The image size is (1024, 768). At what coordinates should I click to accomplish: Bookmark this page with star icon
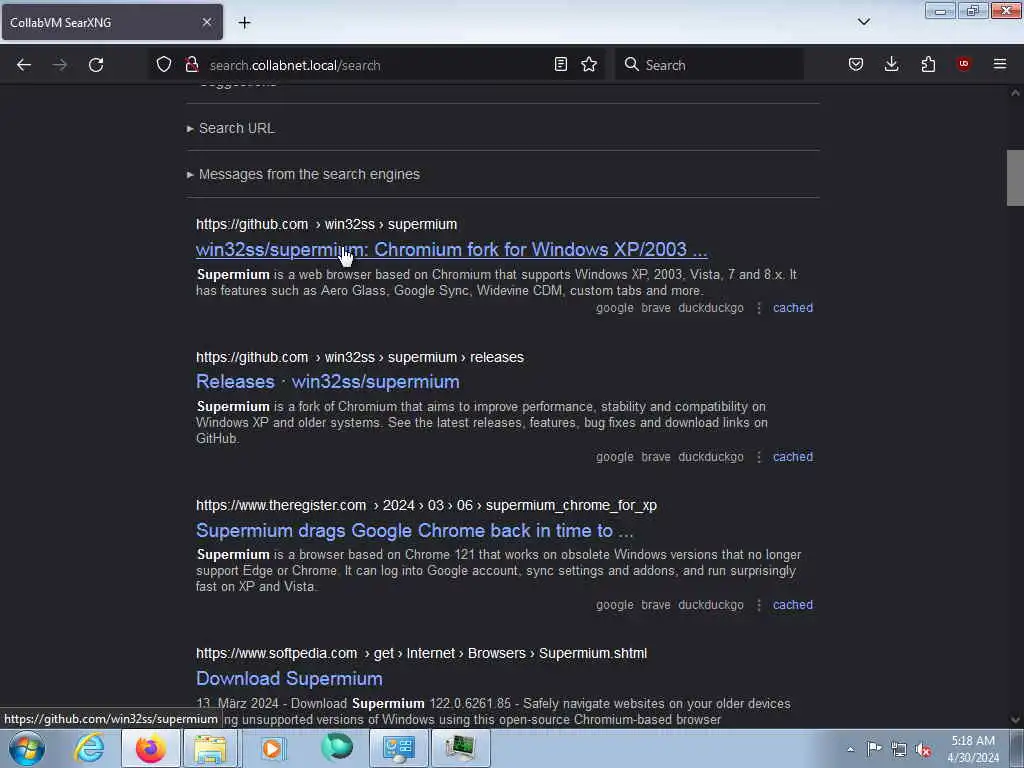pos(589,64)
